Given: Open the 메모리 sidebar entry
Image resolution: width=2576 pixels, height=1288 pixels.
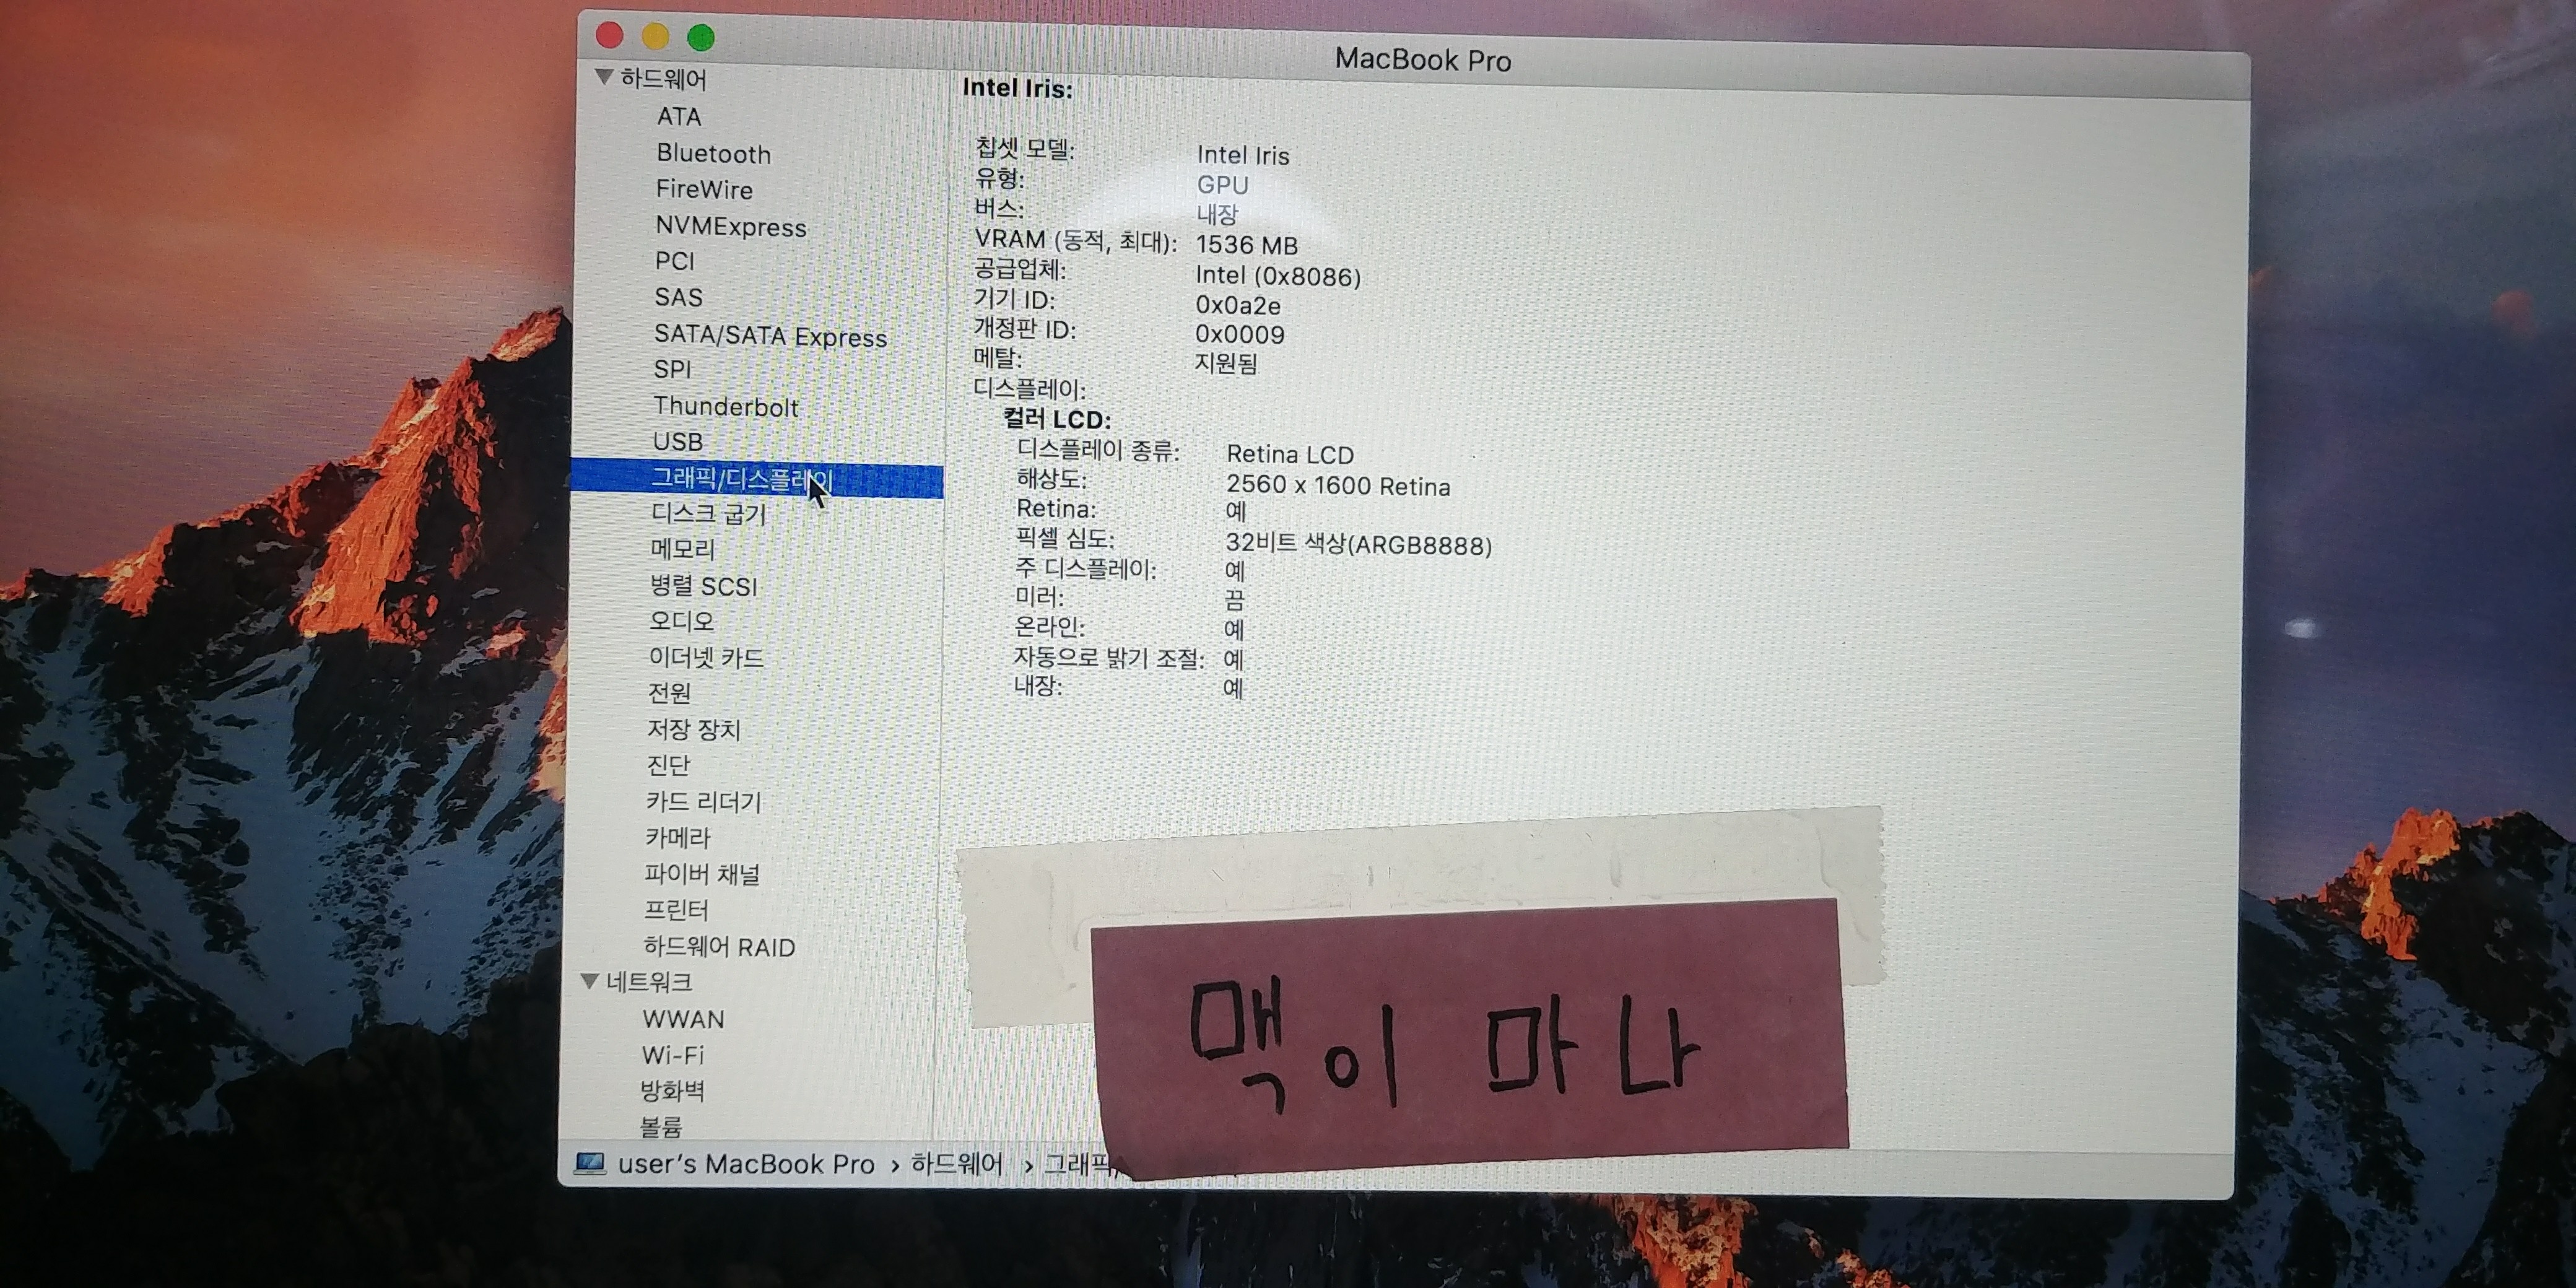Looking at the screenshot, I should point(683,549).
